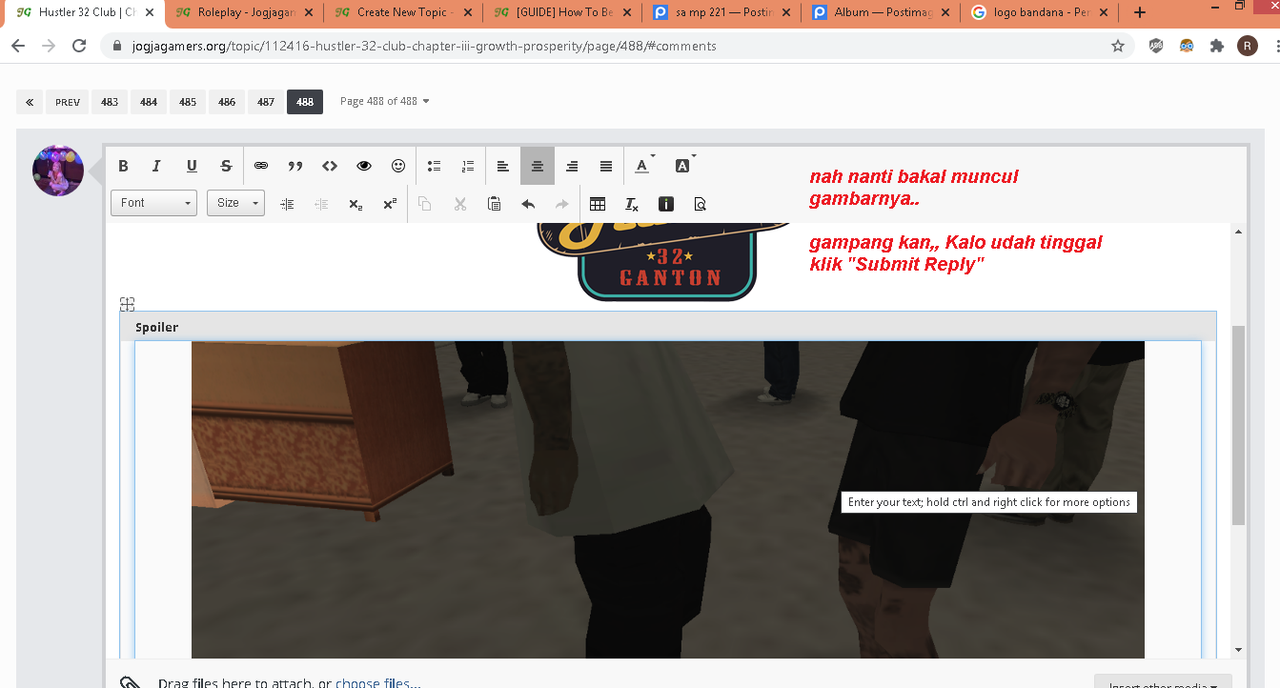This screenshot has width=1280, height=688.
Task: Click the address bar URL
Action: [x=424, y=46]
